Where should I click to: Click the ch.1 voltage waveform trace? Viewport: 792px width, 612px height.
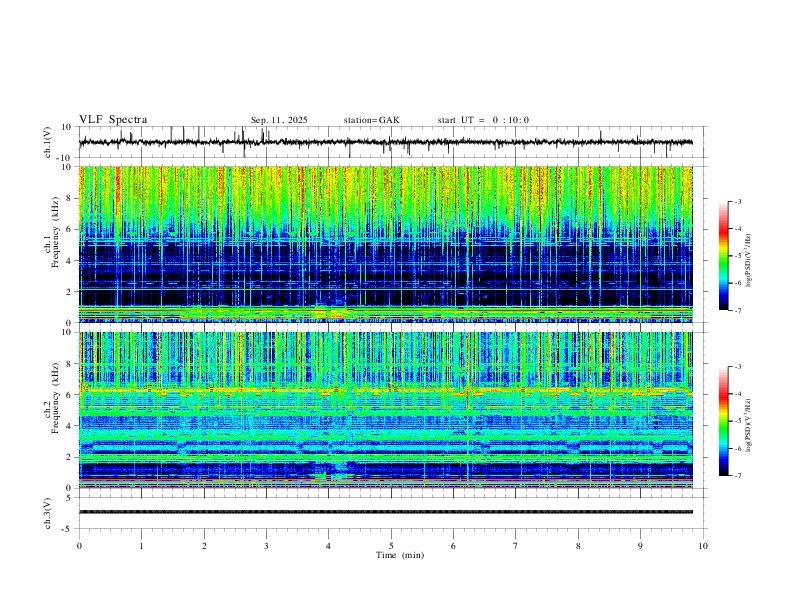point(386,142)
